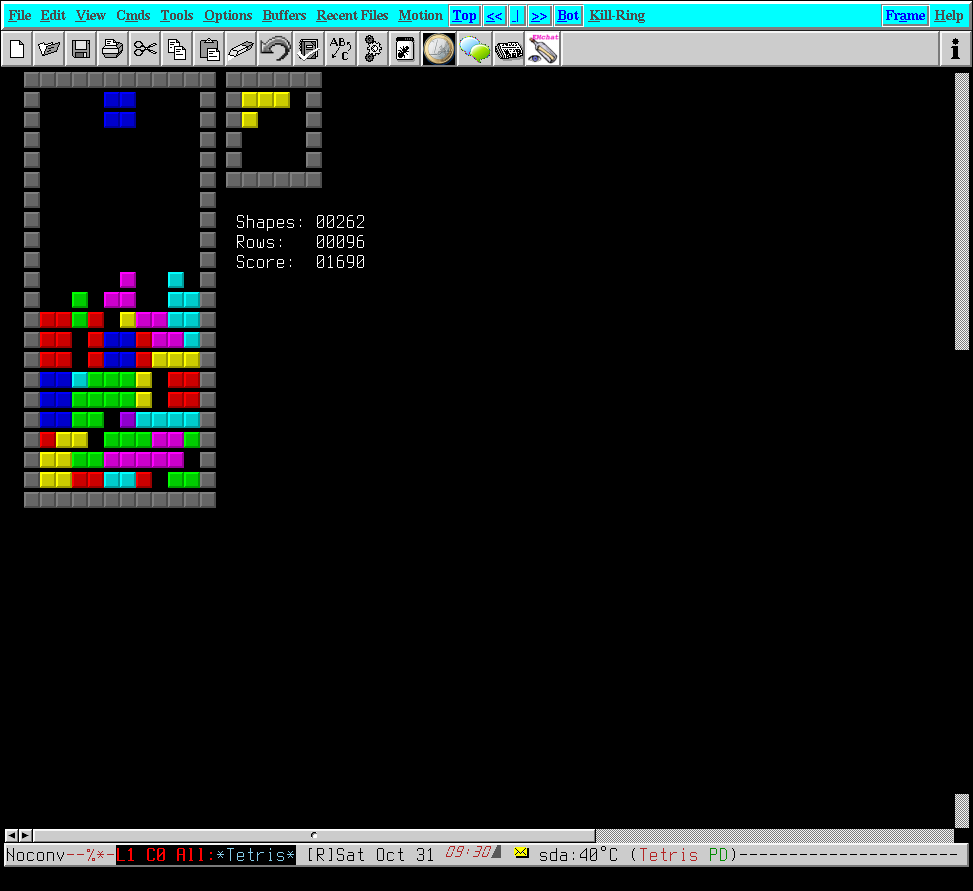Image resolution: width=973 pixels, height=891 pixels.
Task: Click the falling blue square Tetris piece
Action: [x=120, y=110]
